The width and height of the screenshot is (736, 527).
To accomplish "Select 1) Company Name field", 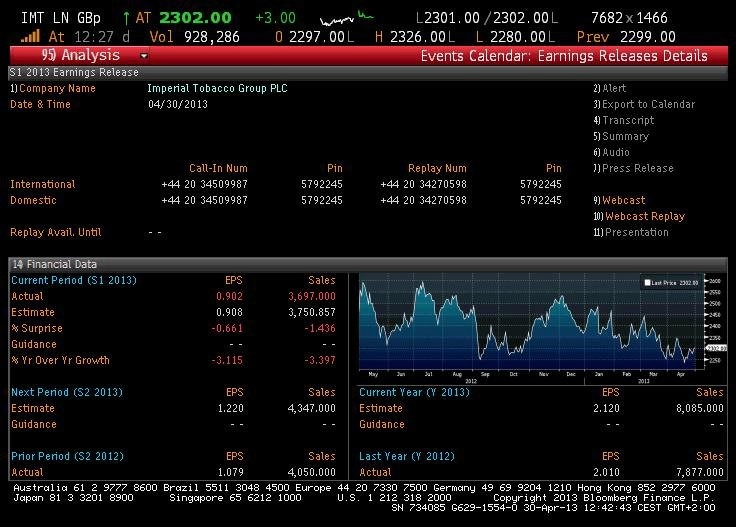I will coord(53,88).
